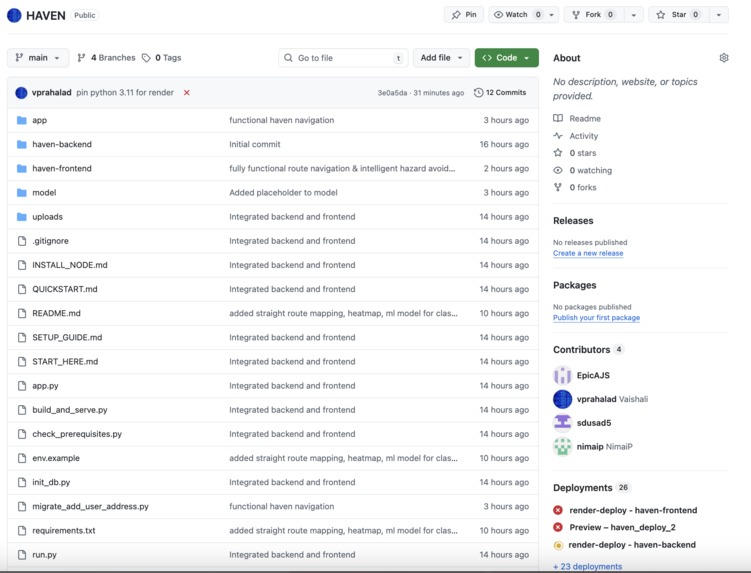Open commit hash 3e0a5da

coord(392,93)
